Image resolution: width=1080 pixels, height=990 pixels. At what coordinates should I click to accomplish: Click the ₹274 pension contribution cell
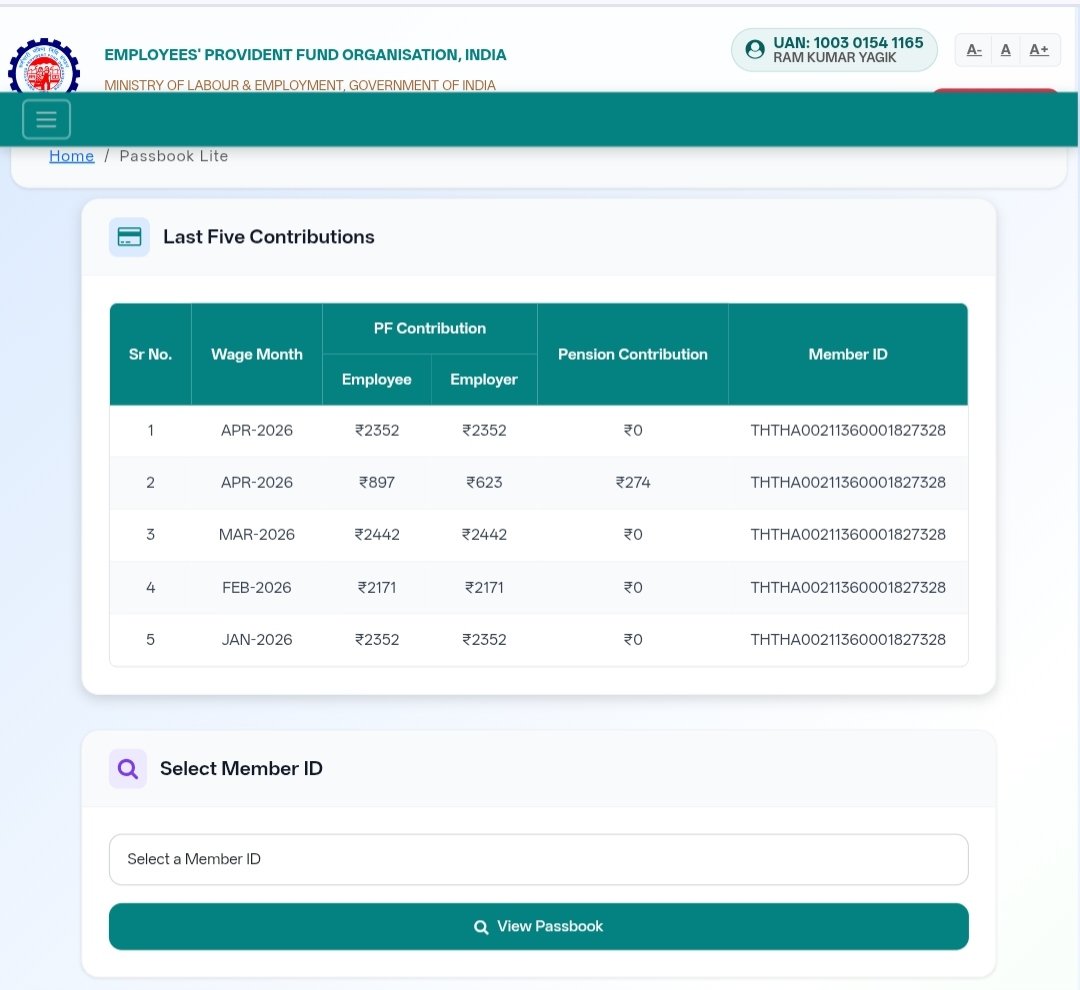point(633,482)
